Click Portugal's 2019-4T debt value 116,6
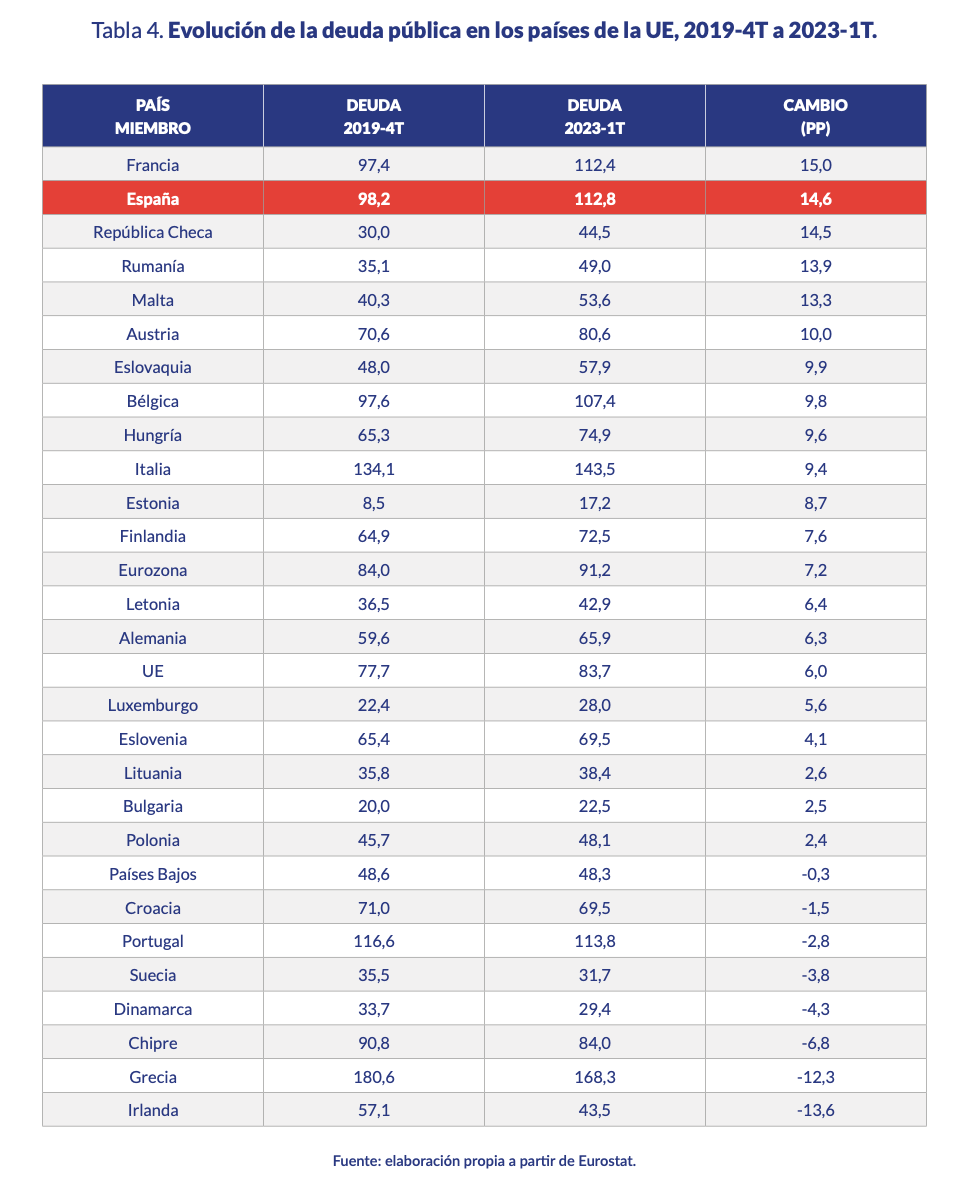Image resolution: width=976 pixels, height=1198 pixels. [373, 941]
